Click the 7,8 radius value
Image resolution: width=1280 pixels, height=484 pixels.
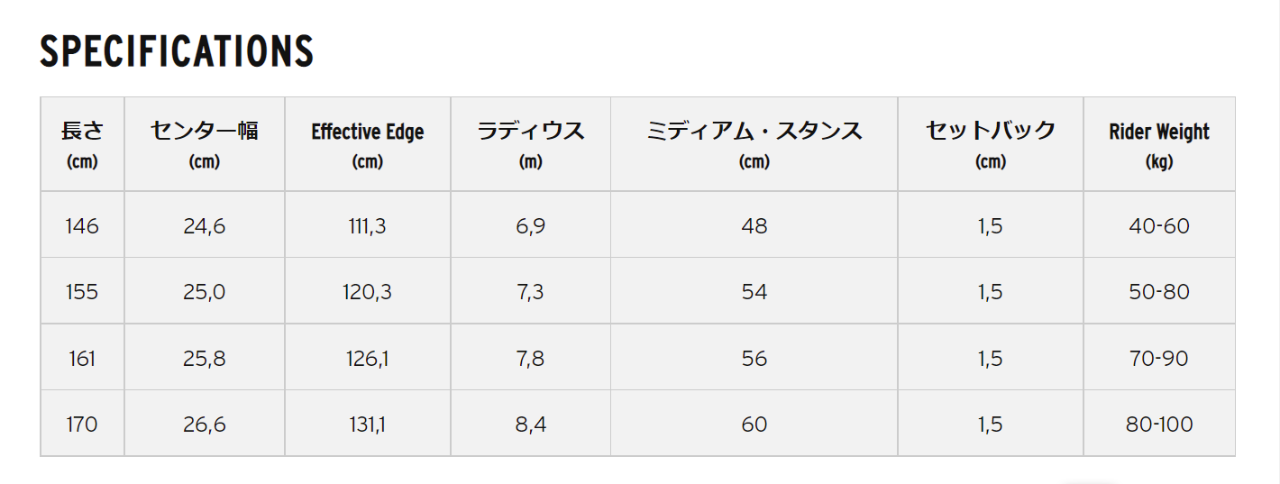point(530,358)
